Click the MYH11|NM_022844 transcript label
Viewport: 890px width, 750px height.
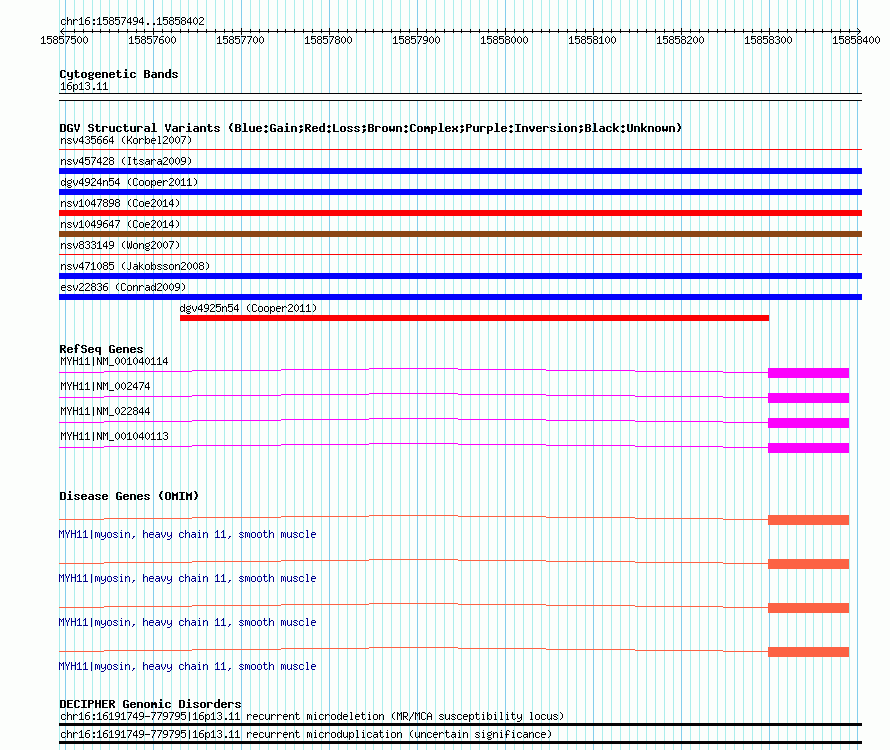point(106,412)
